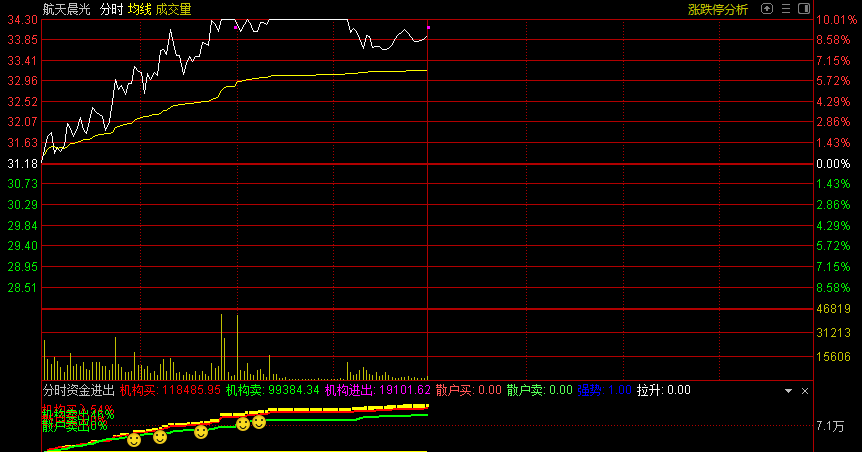
Task: Close the 分时资金进出 indicator panel
Action: (804, 390)
